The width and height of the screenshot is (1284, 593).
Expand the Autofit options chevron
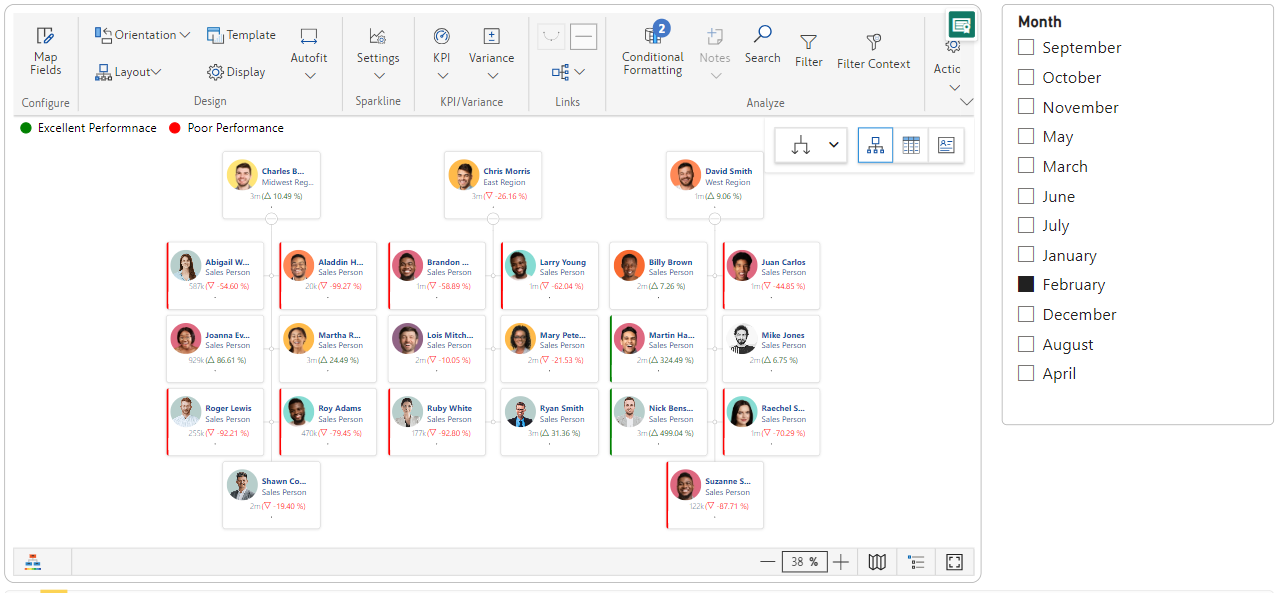pos(309,76)
